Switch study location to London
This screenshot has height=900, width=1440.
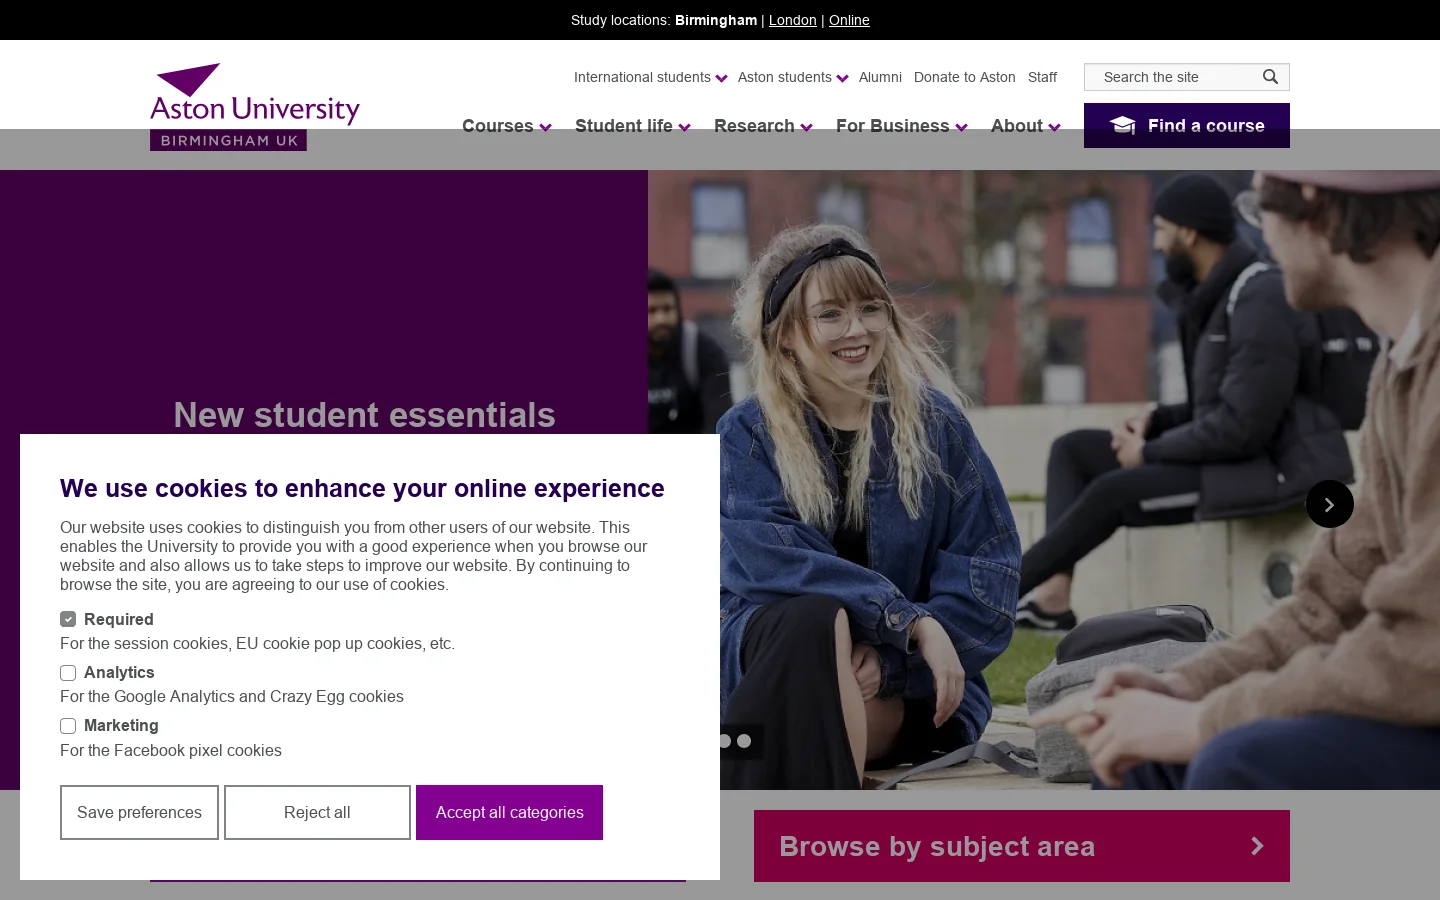(x=793, y=20)
